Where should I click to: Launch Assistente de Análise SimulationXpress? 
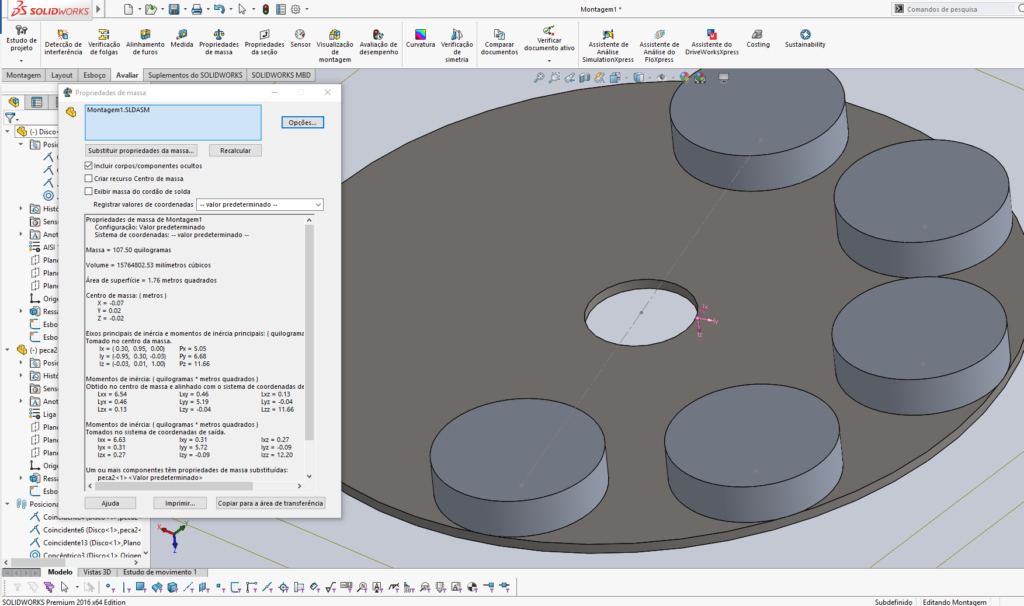607,45
